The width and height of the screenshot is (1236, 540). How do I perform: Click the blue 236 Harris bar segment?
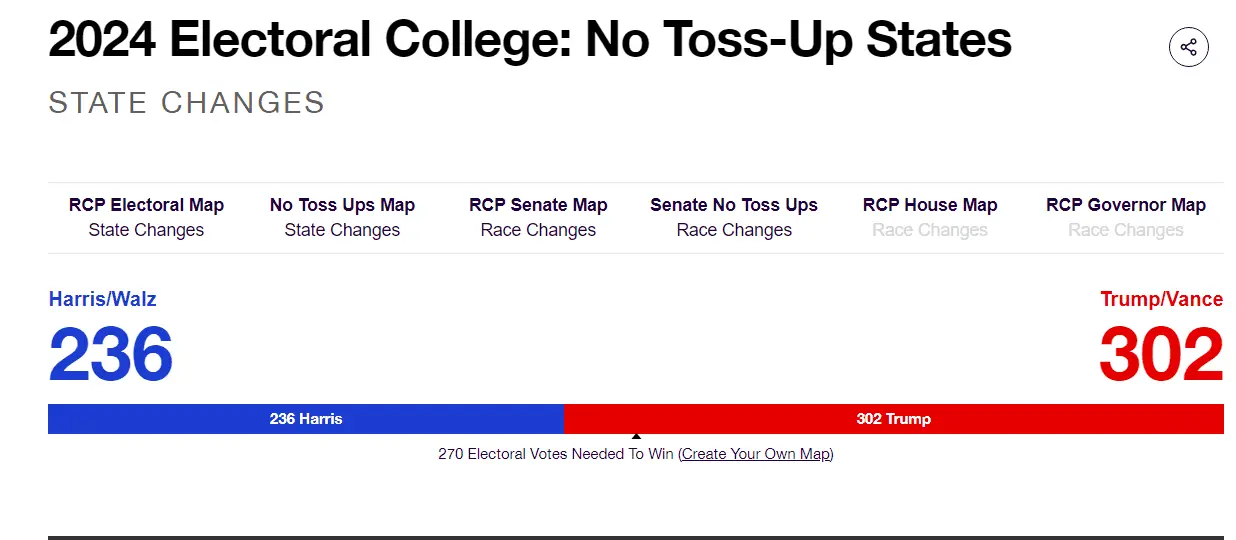305,419
